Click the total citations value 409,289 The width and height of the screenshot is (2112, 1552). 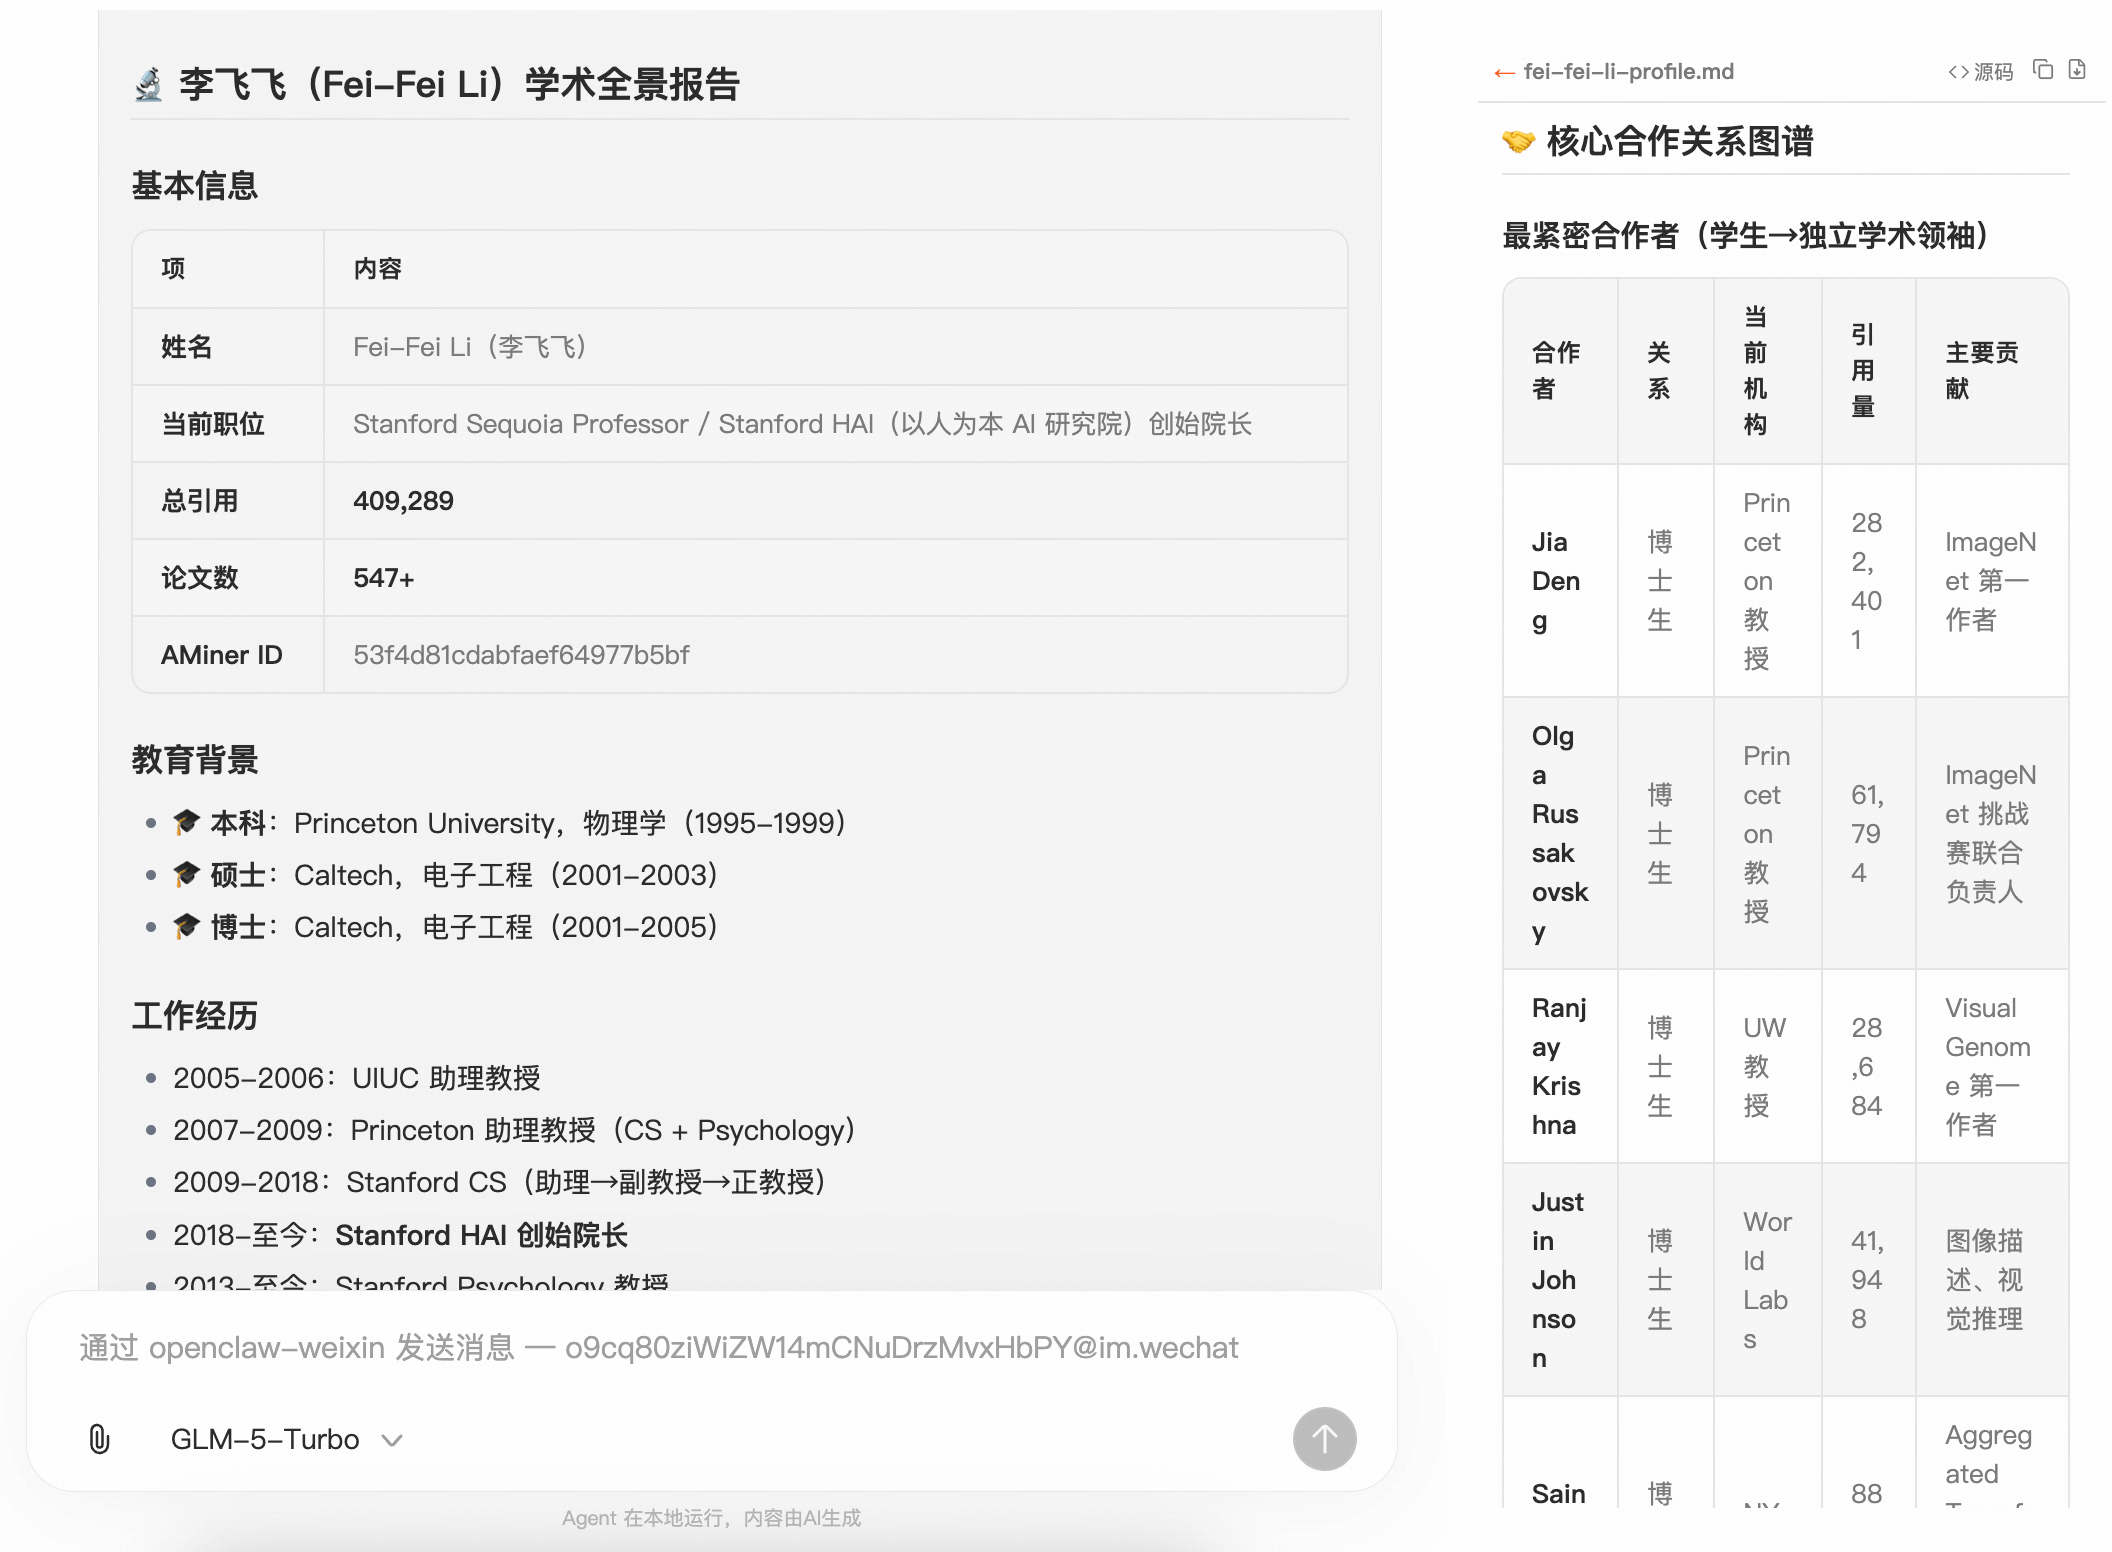403,501
